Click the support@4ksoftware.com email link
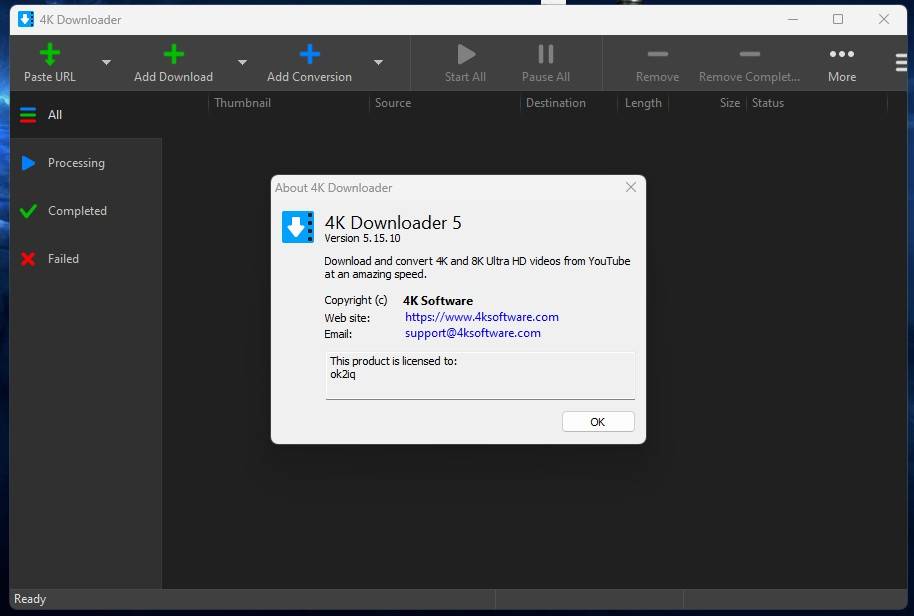914x616 pixels. click(x=473, y=333)
